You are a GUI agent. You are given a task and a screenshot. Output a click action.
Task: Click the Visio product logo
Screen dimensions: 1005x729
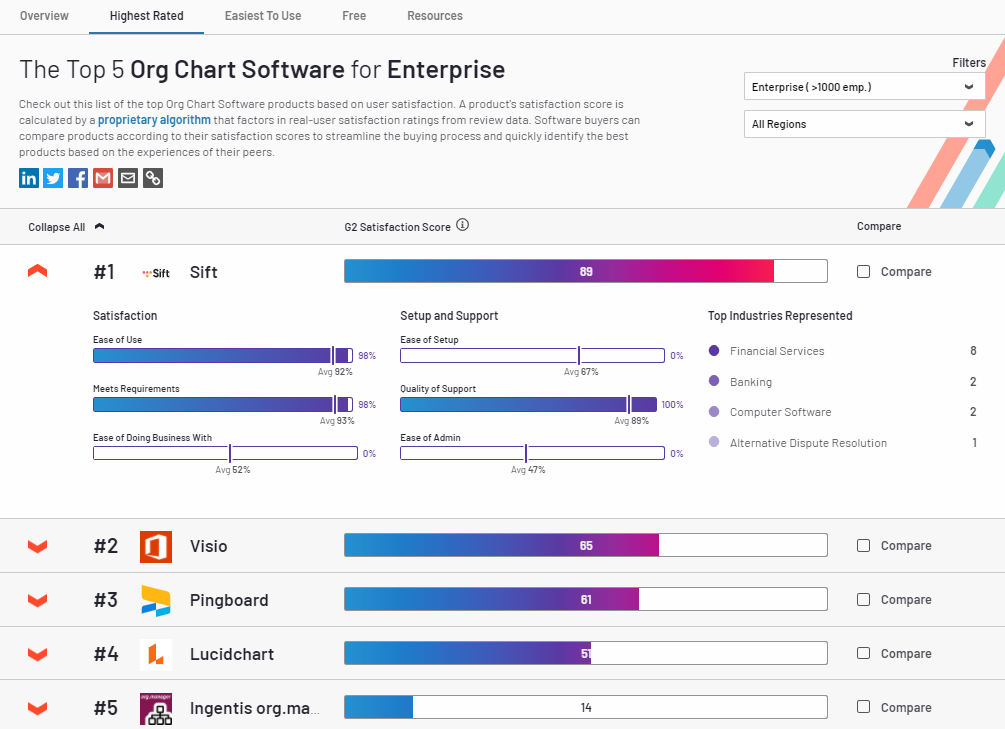click(156, 547)
